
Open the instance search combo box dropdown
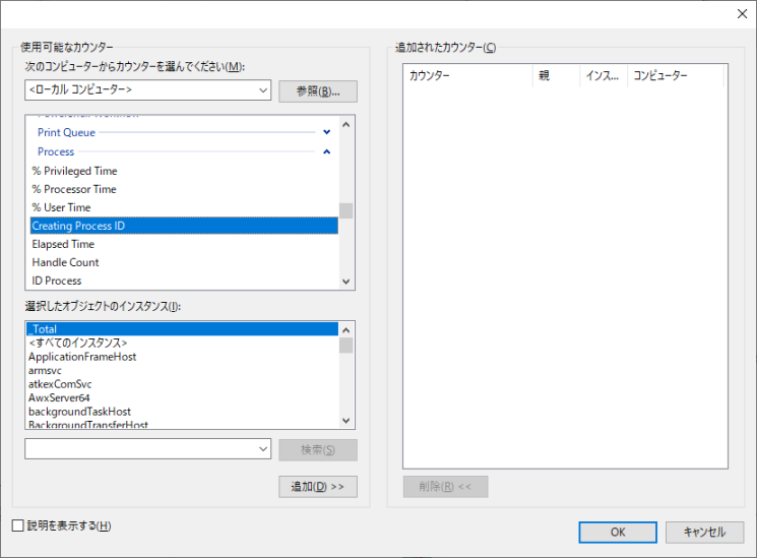pyautogui.click(x=263, y=449)
